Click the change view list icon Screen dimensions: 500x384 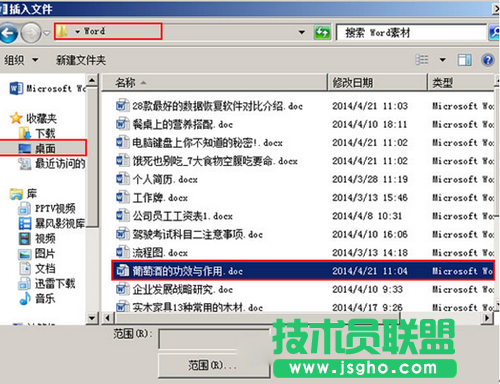422,60
